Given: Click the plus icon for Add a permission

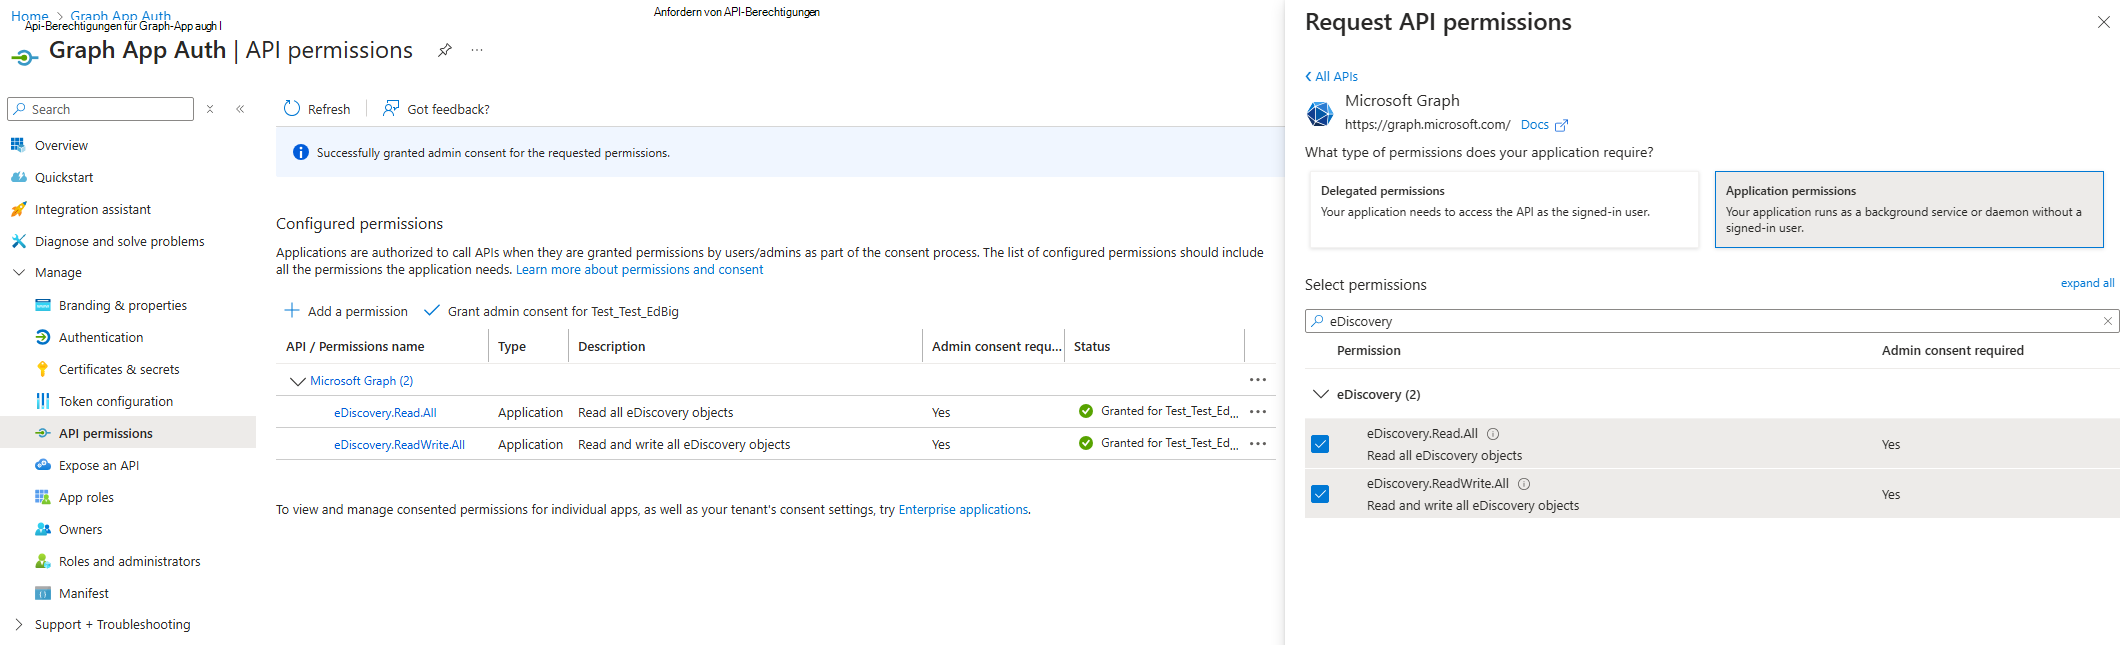Looking at the screenshot, I should pos(292,311).
